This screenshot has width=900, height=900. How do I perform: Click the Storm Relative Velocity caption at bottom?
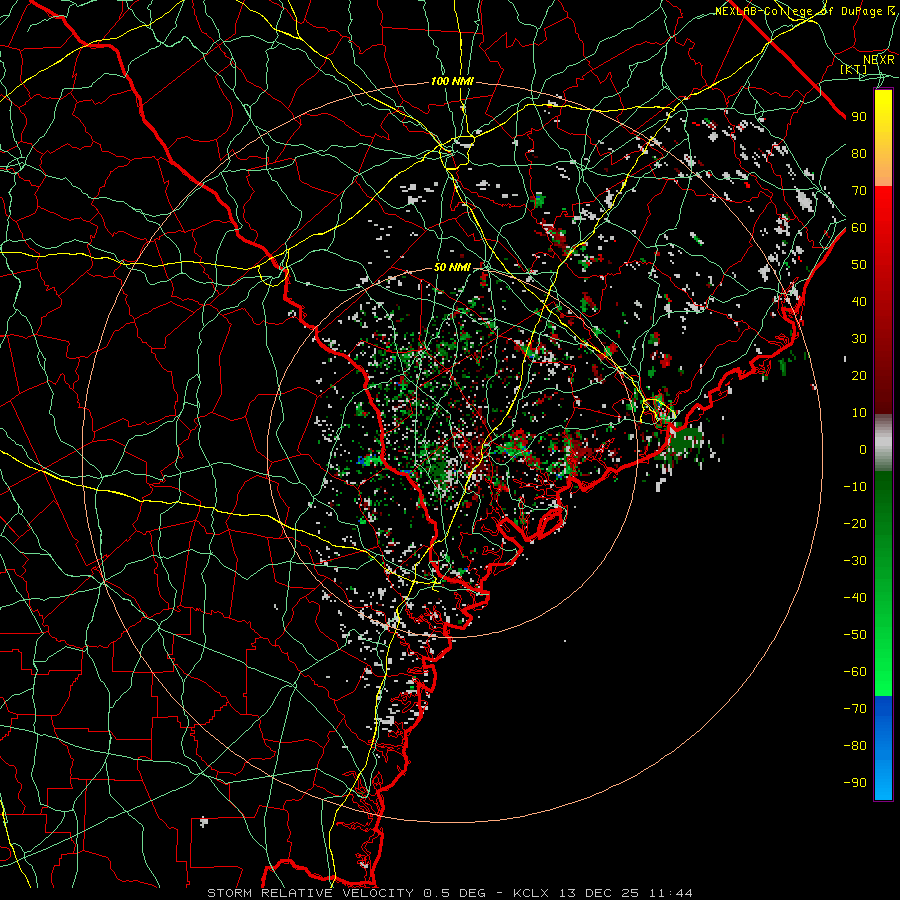[449, 893]
